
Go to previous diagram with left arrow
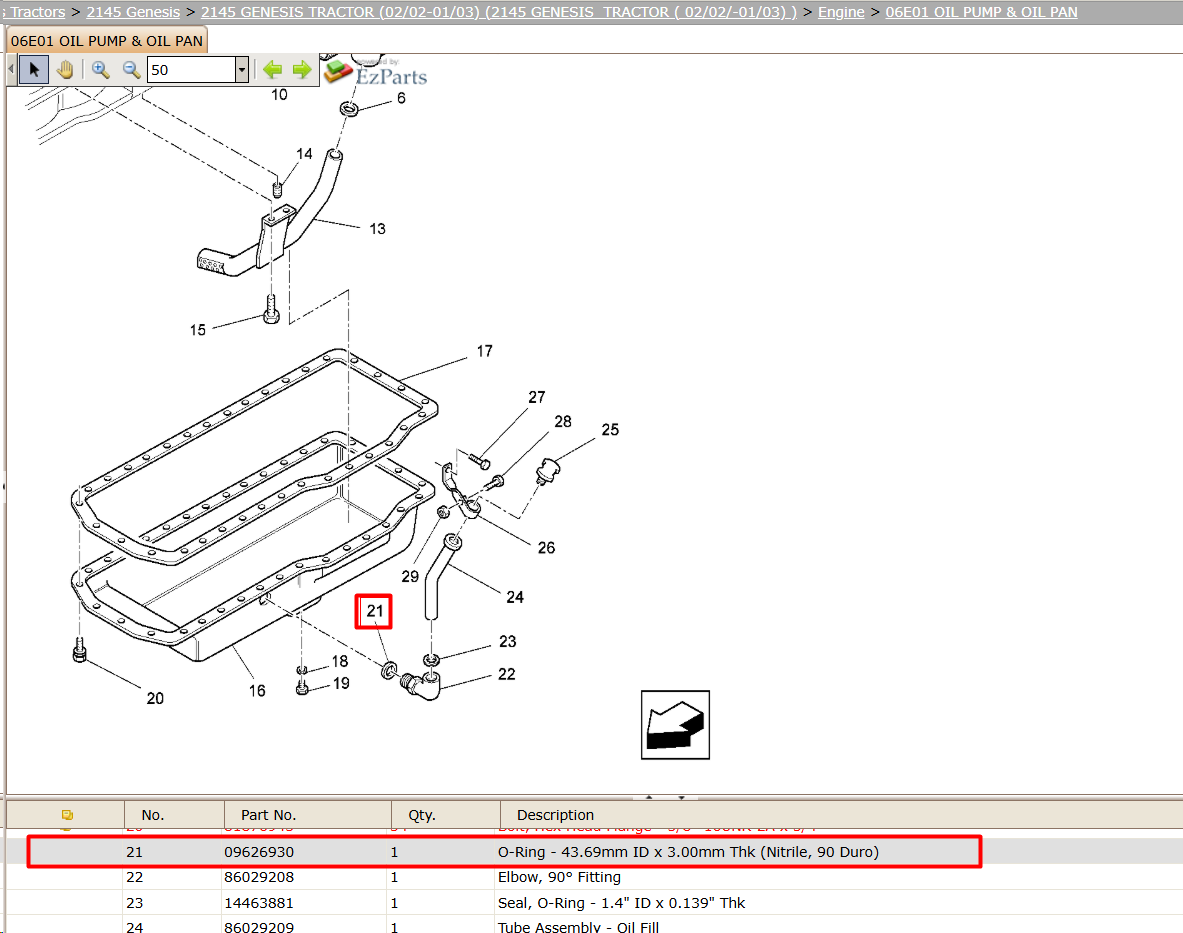(272, 70)
